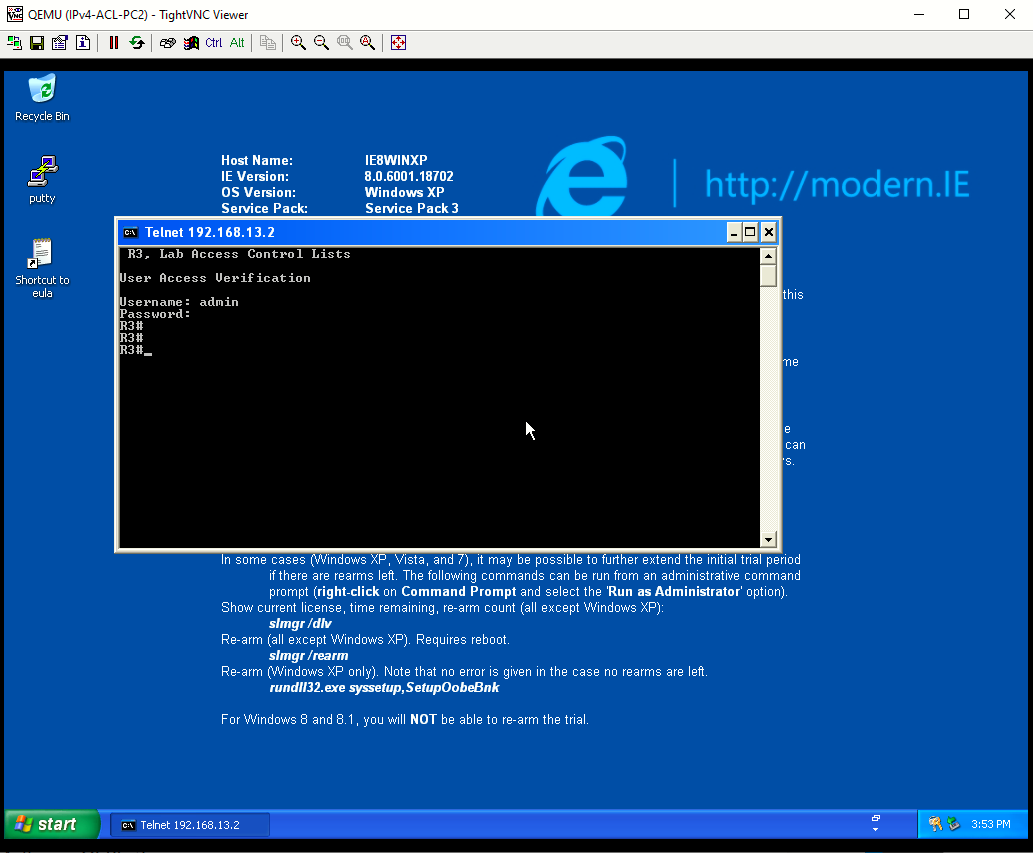Click 'rundll32.exe syssetup,SetupOobeBnk' text
The width and height of the screenshot is (1033, 853).
[x=384, y=688]
